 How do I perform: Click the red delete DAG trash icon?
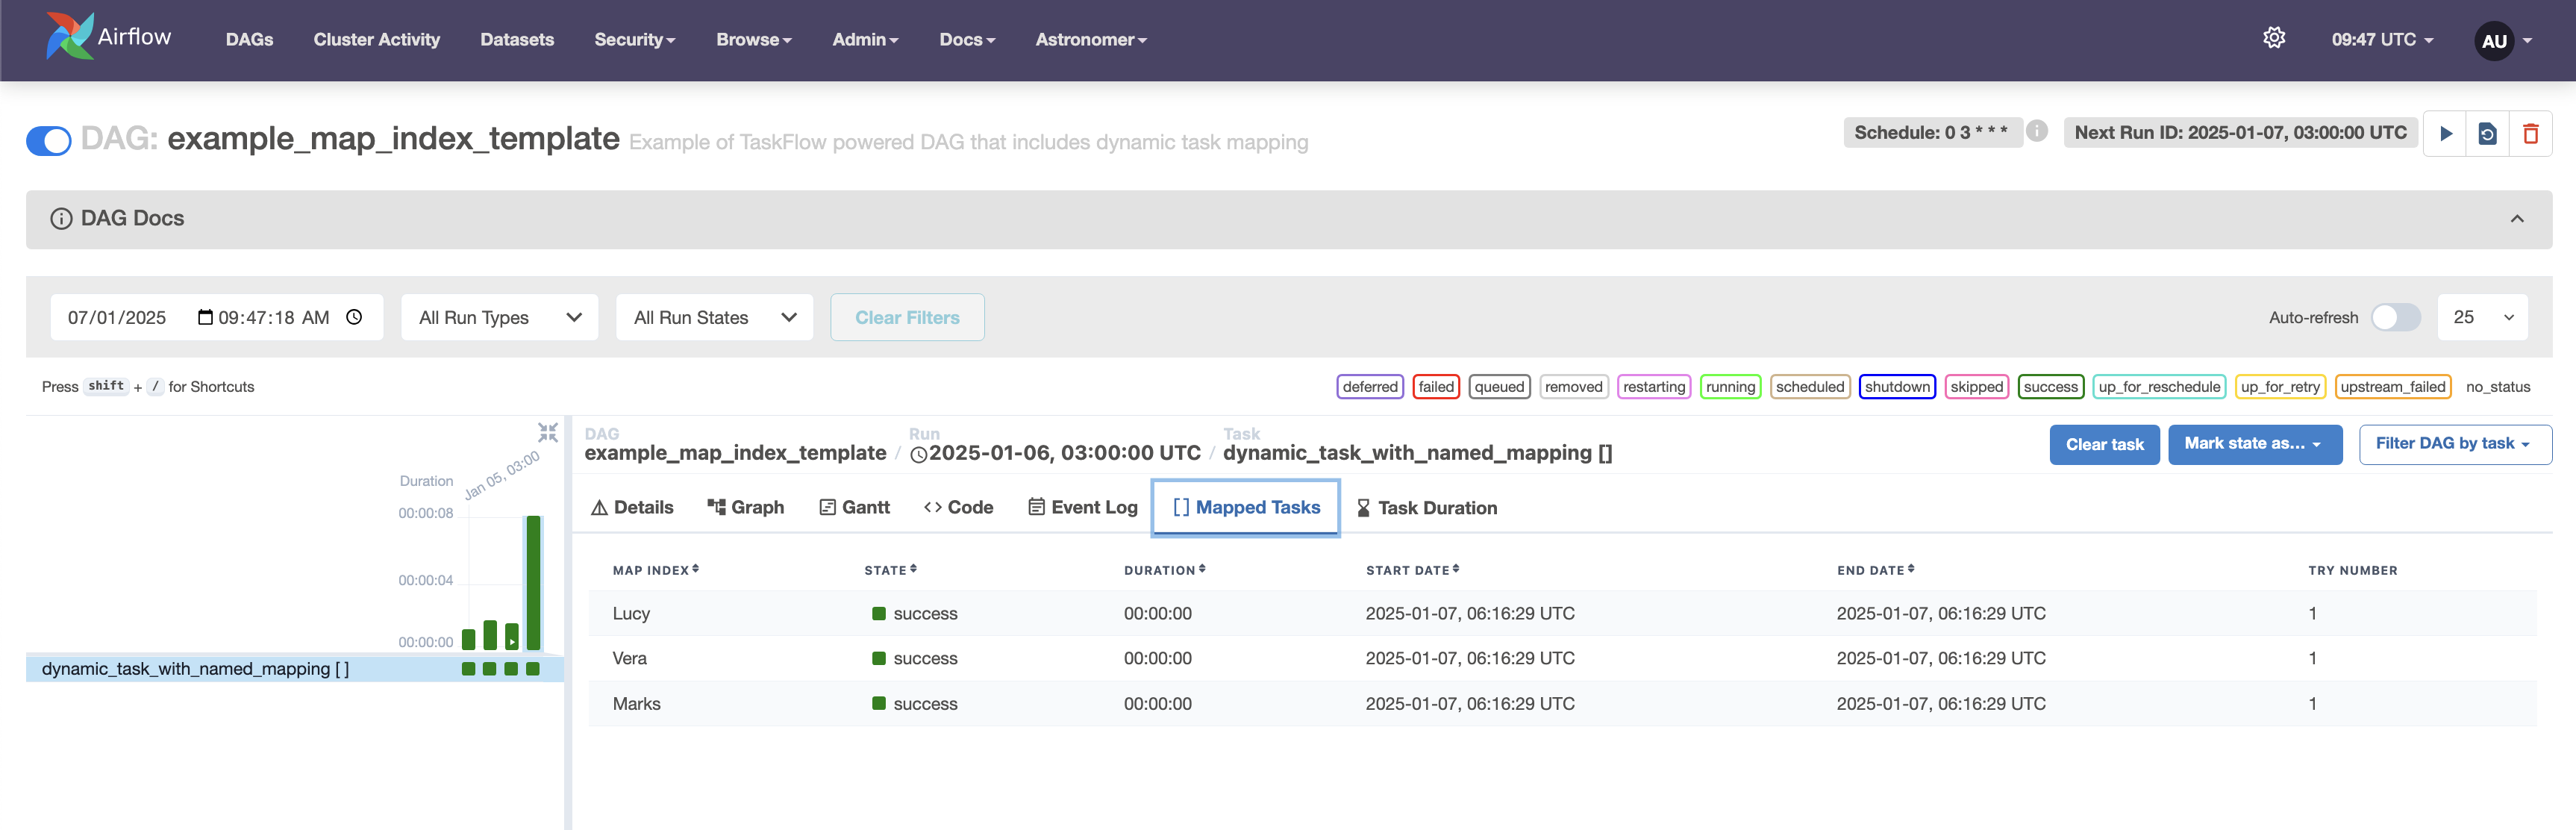tap(2530, 134)
